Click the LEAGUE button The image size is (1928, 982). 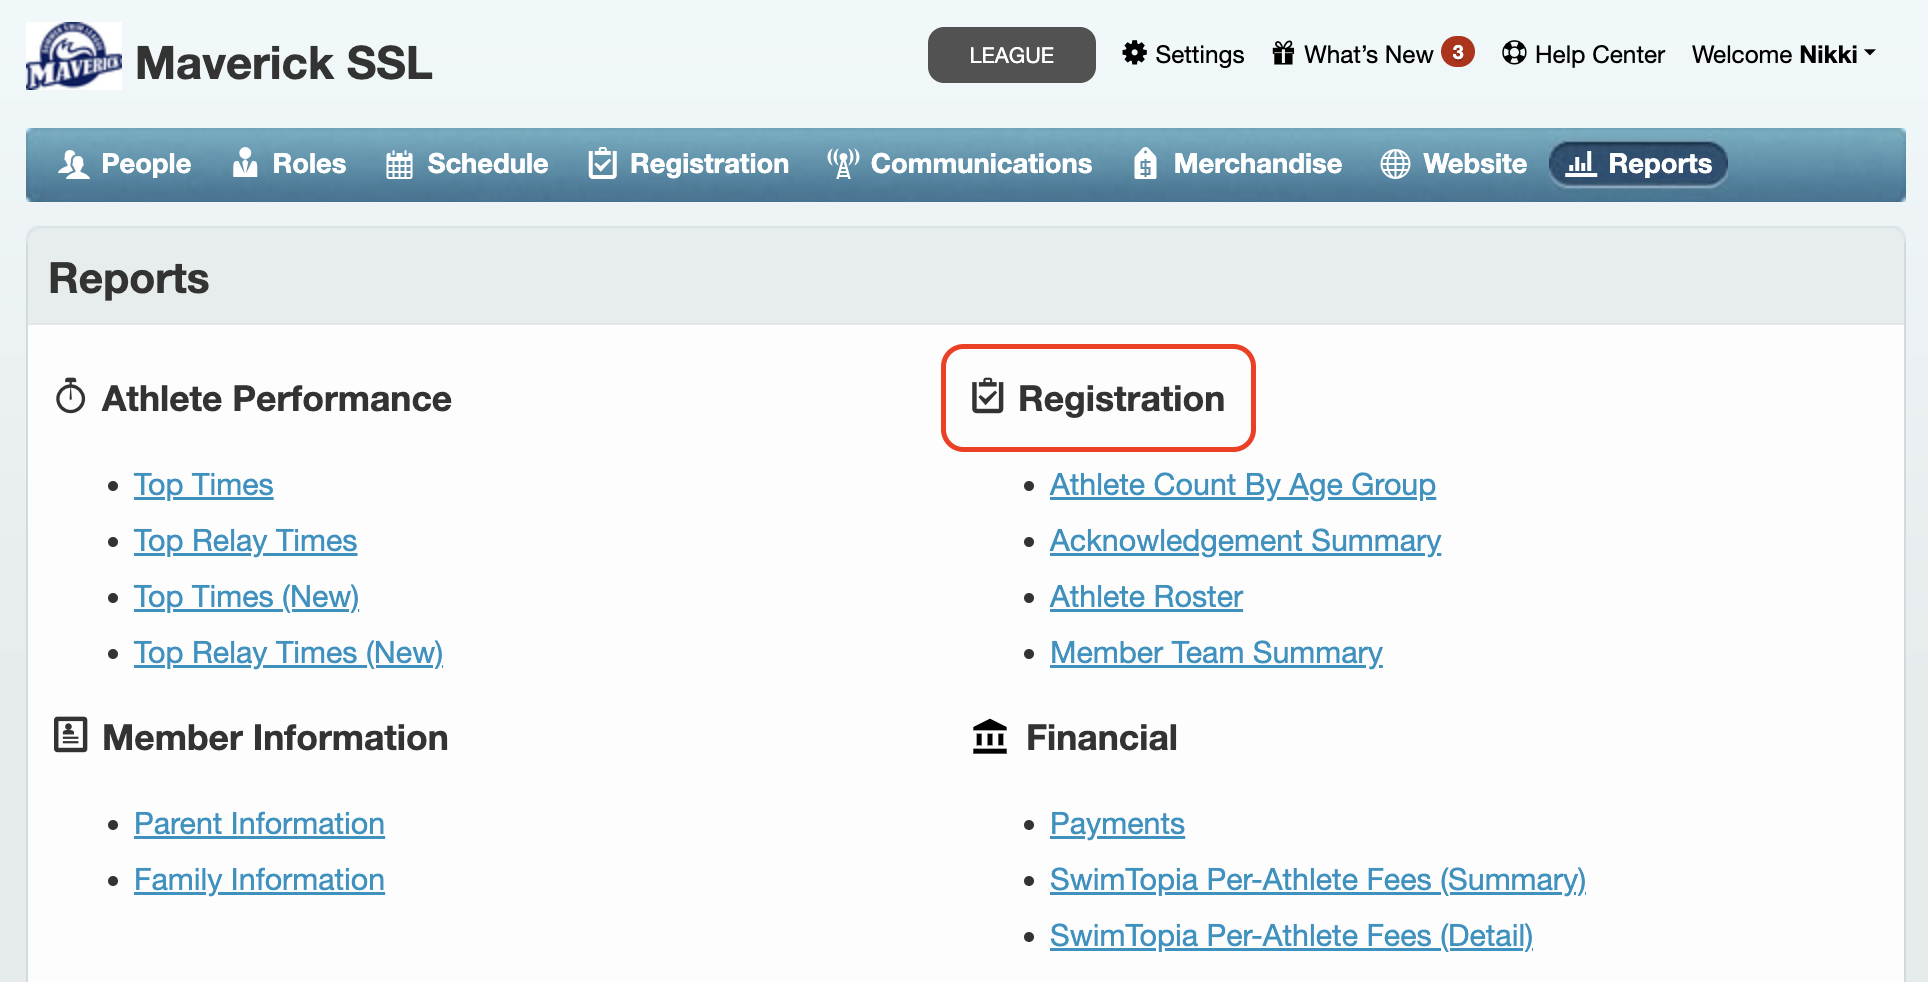pyautogui.click(x=1011, y=55)
